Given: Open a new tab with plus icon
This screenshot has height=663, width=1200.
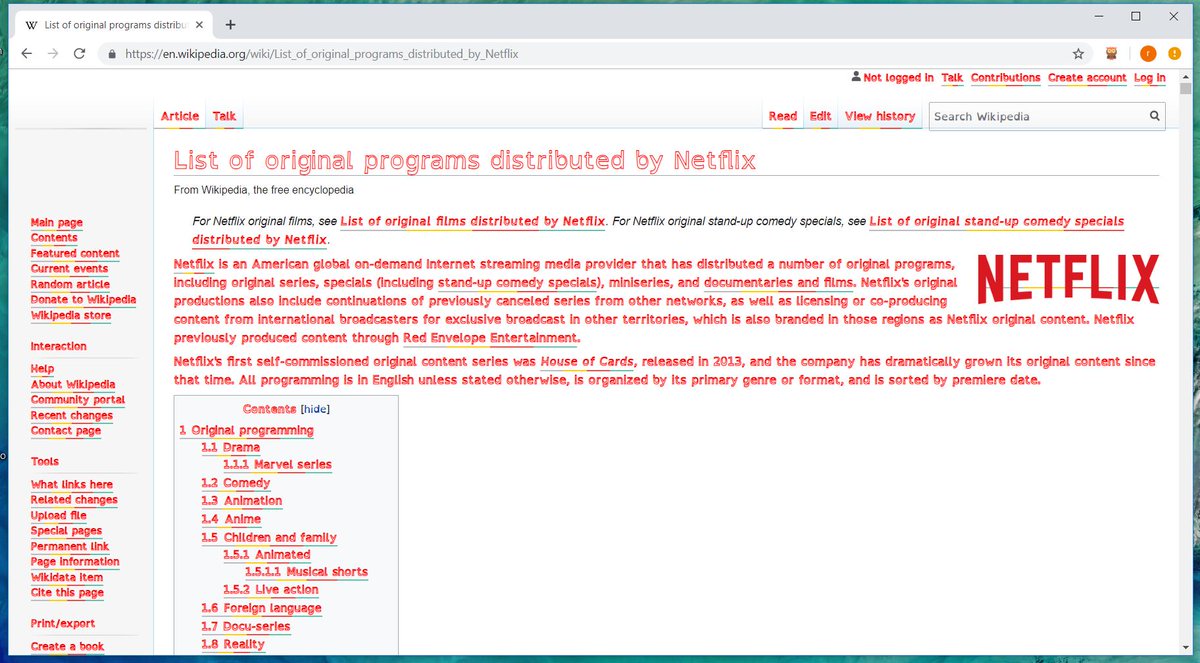Looking at the screenshot, I should click(230, 24).
